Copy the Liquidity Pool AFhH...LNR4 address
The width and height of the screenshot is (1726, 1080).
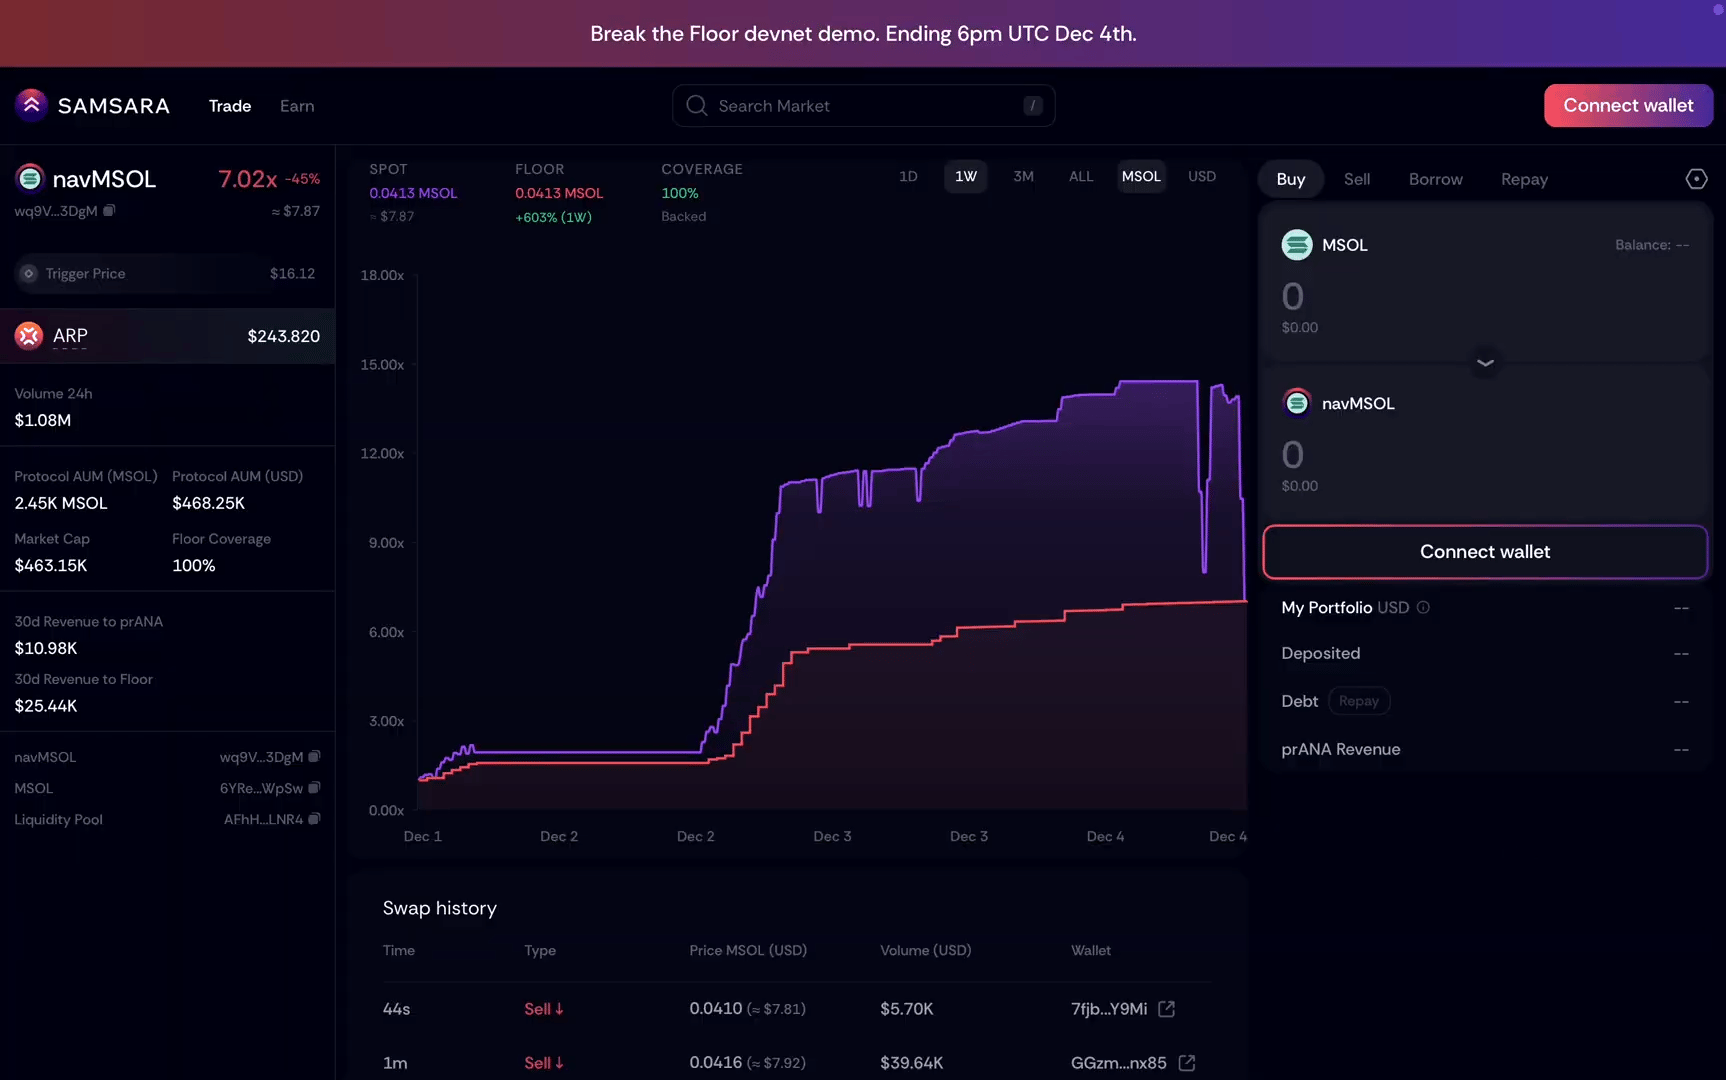pos(314,819)
